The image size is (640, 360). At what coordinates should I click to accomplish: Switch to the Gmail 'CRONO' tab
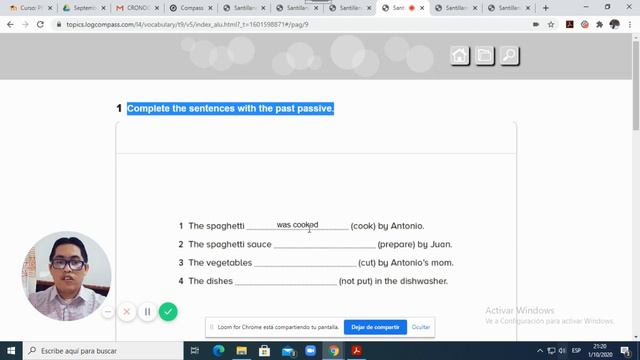137,8
